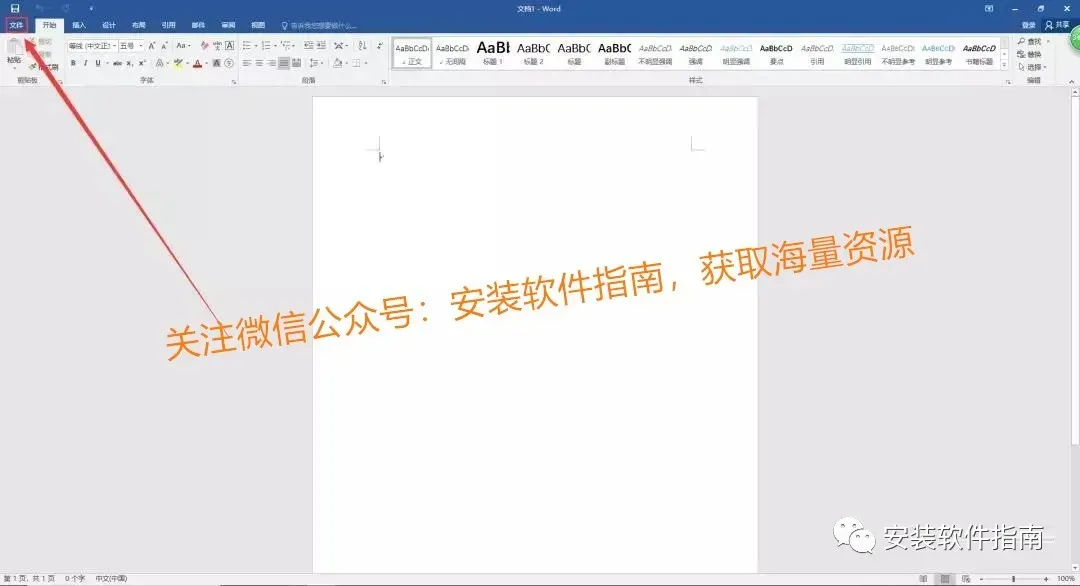This screenshot has height=586, width=1080.
Task: Click the Distributed alignment icon
Action: tap(297, 63)
